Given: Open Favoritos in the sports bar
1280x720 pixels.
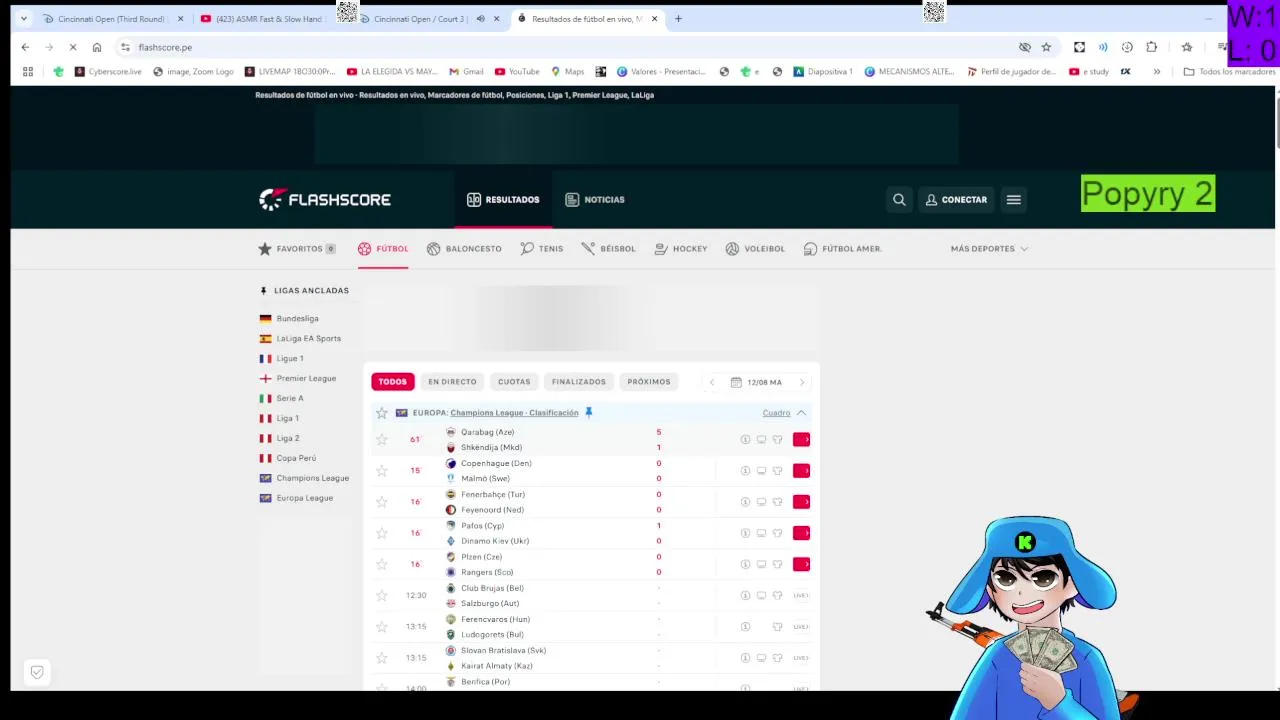Looking at the screenshot, I should [297, 249].
